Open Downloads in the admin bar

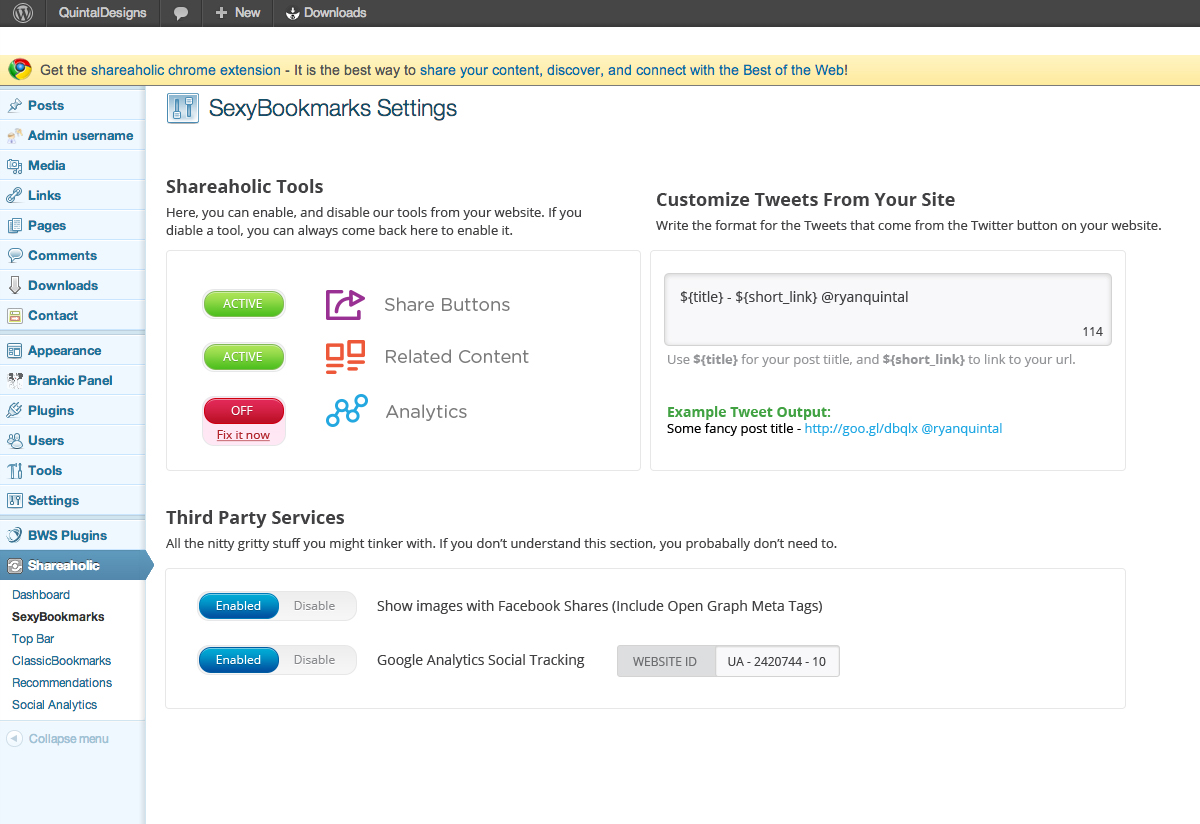(326, 13)
